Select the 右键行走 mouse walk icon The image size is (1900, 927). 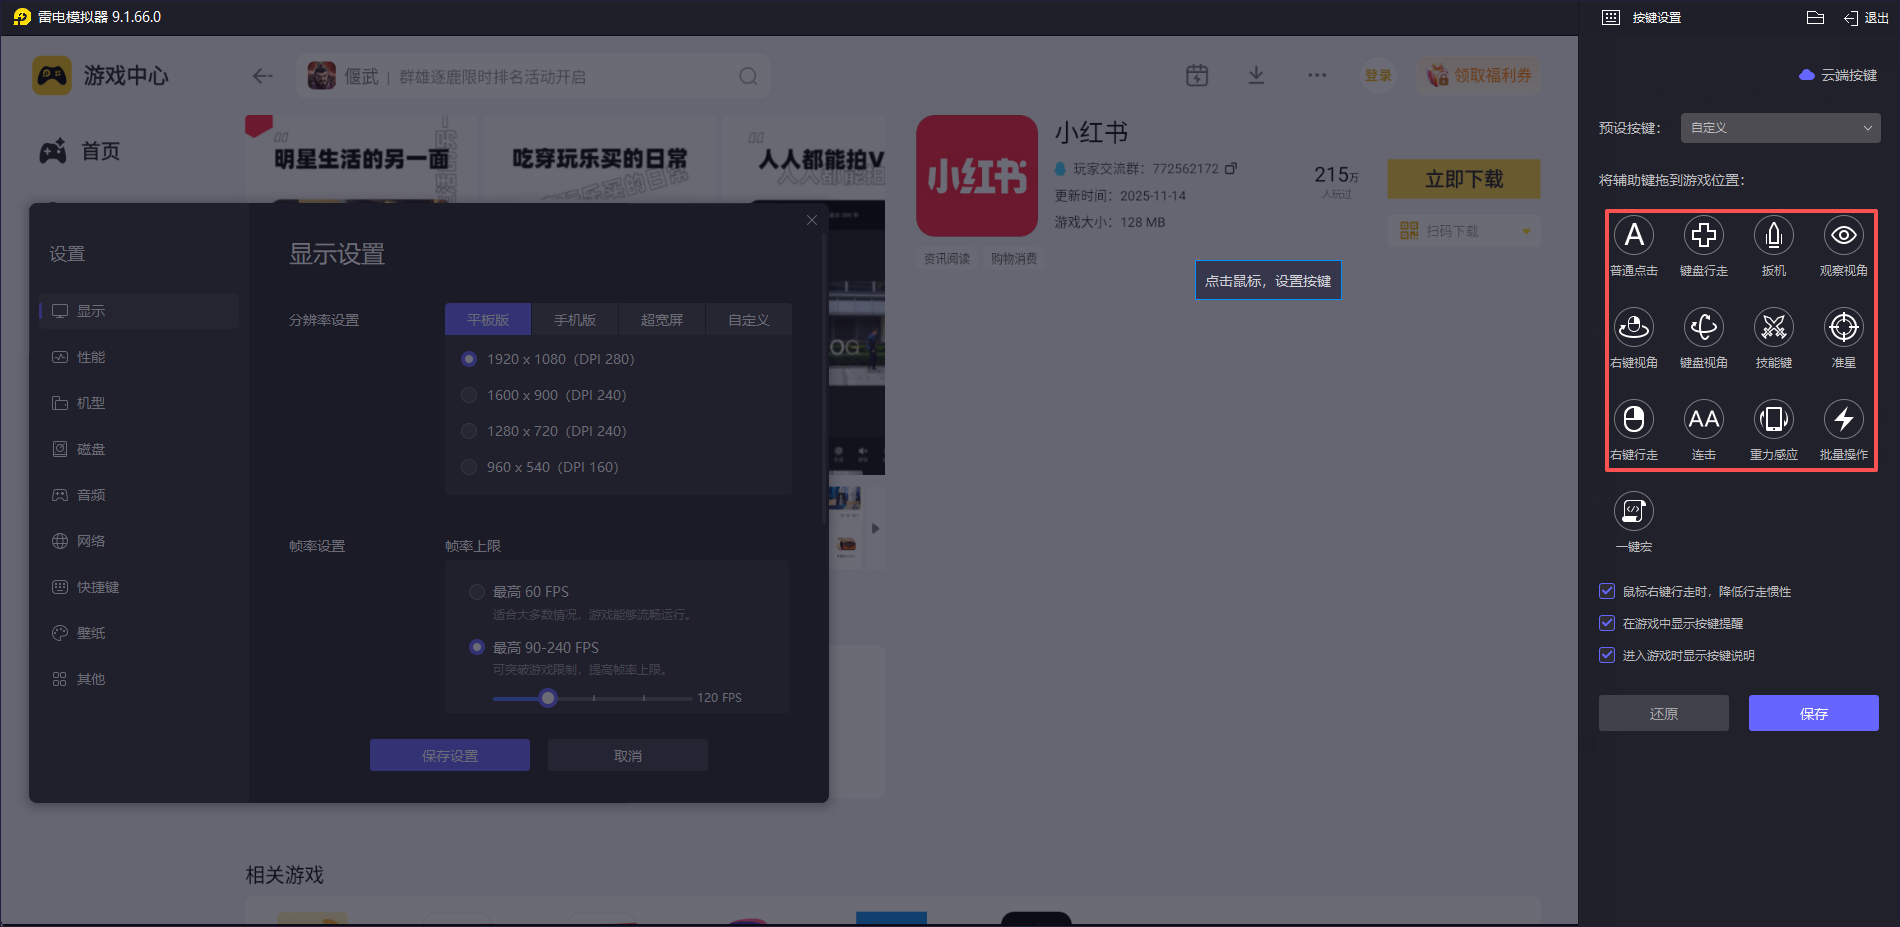pyautogui.click(x=1634, y=420)
